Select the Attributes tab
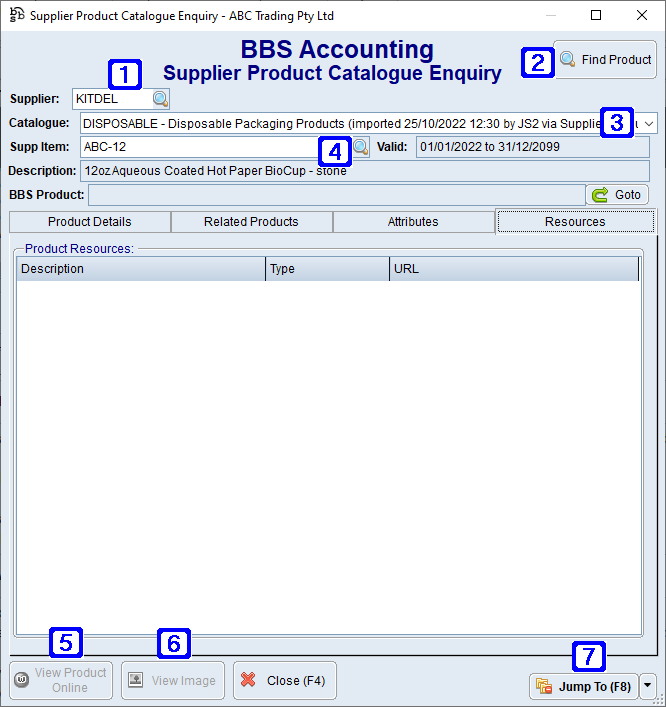This screenshot has height=707, width=666. (x=413, y=222)
